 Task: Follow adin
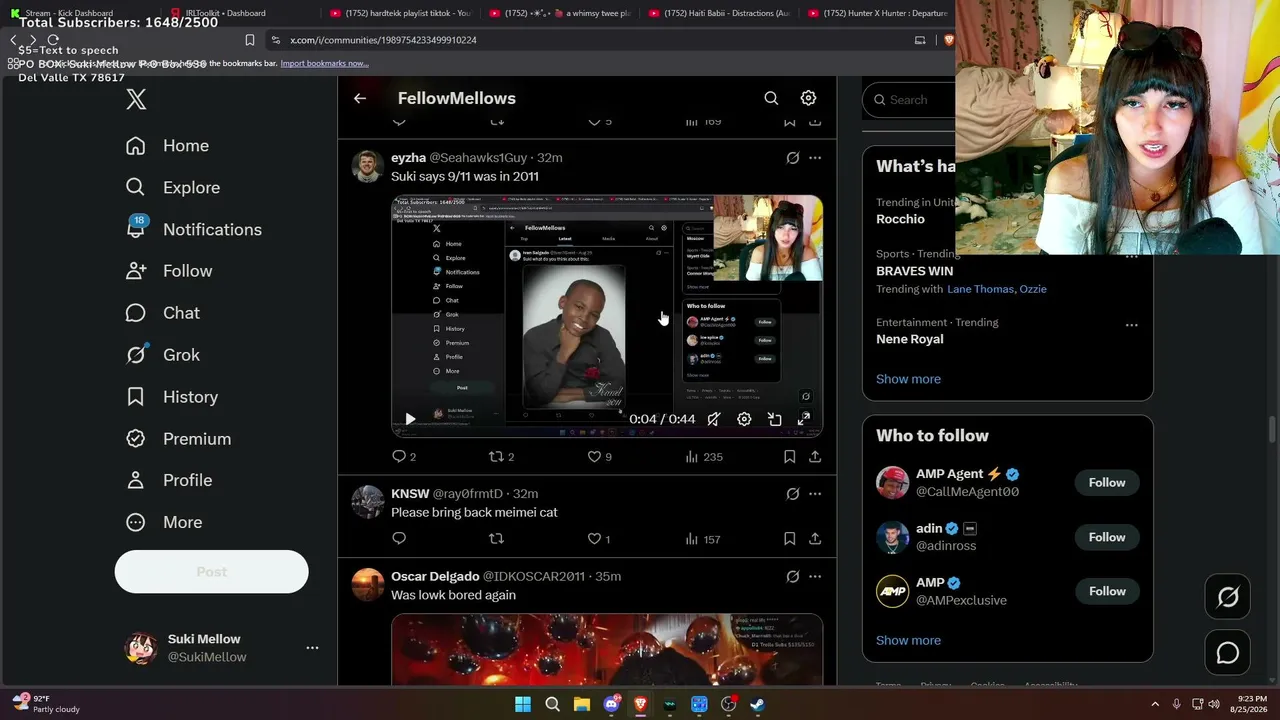[1107, 538]
